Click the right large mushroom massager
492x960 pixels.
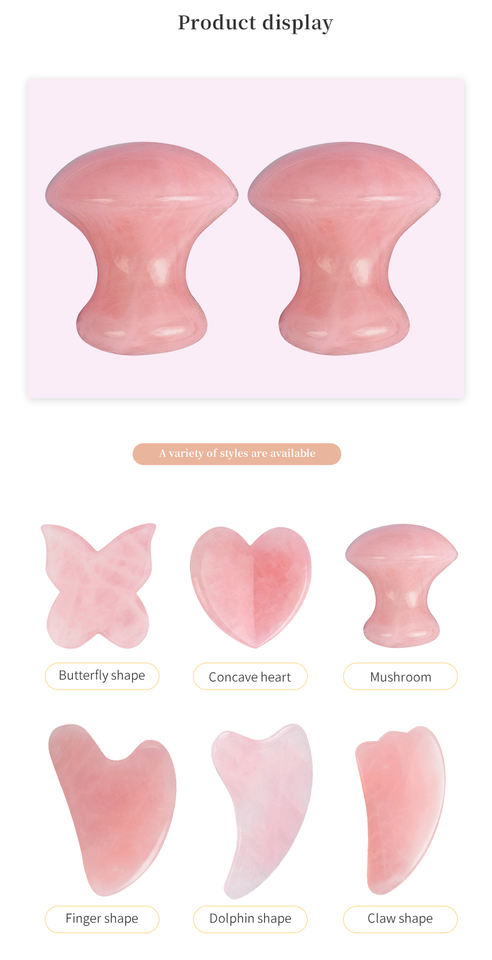344,248
